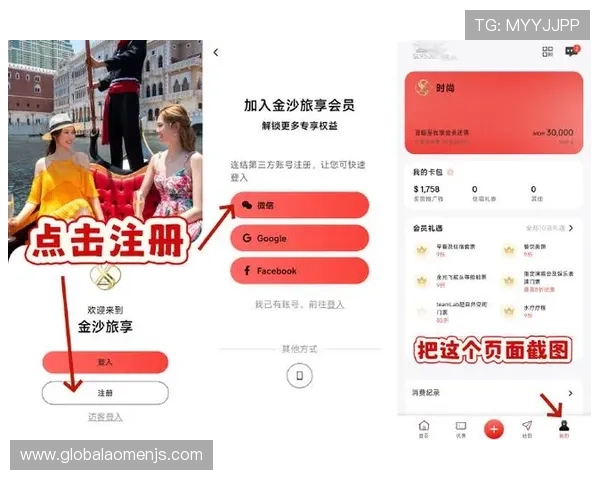The image size is (600, 480).
Task: Tap the white 注册 register button
Action: (105, 393)
